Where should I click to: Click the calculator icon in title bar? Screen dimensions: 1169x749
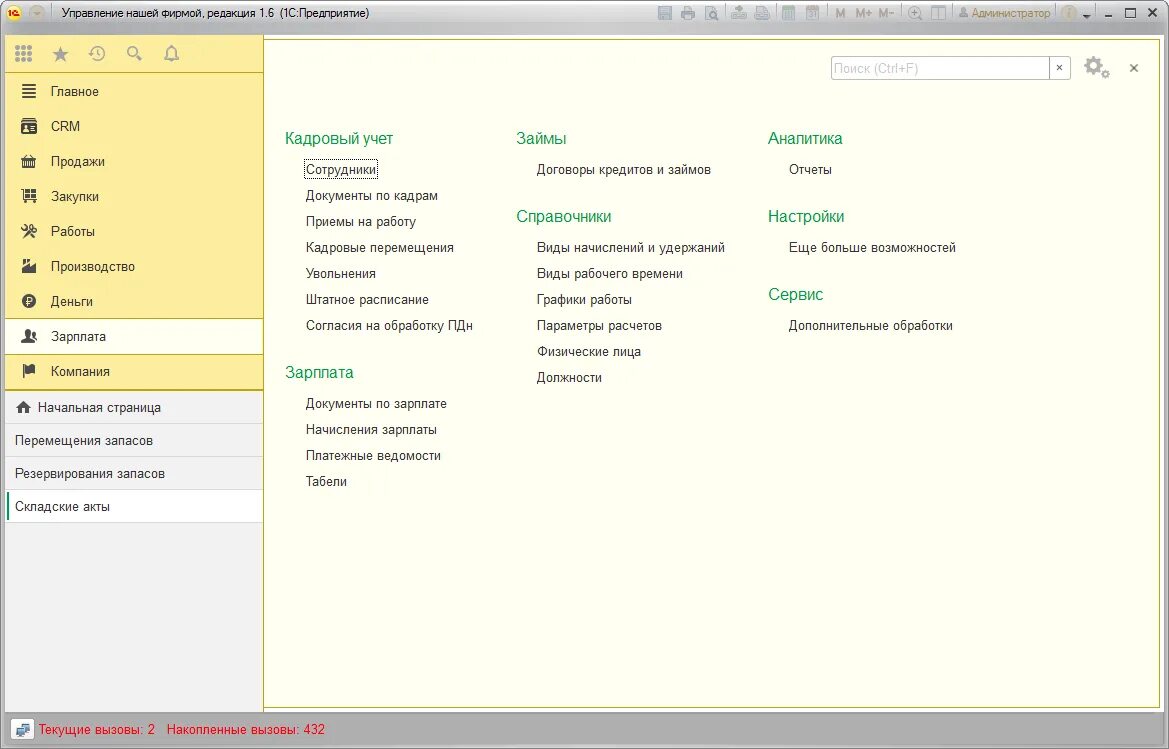[x=788, y=13]
